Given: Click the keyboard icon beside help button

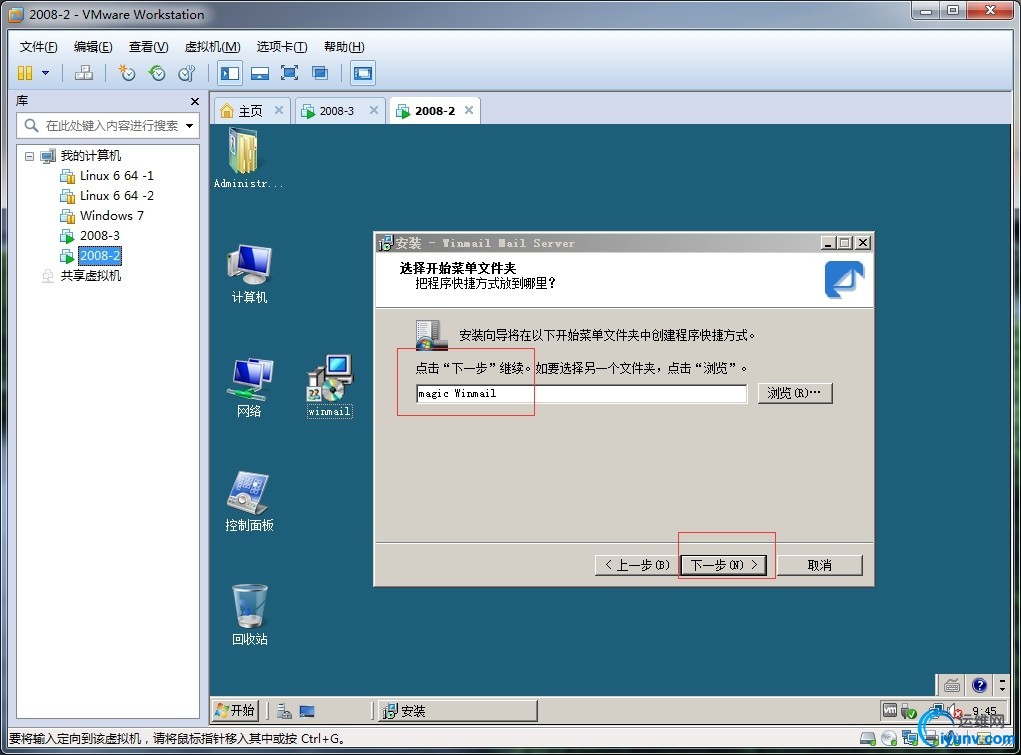Looking at the screenshot, I should coord(951,685).
